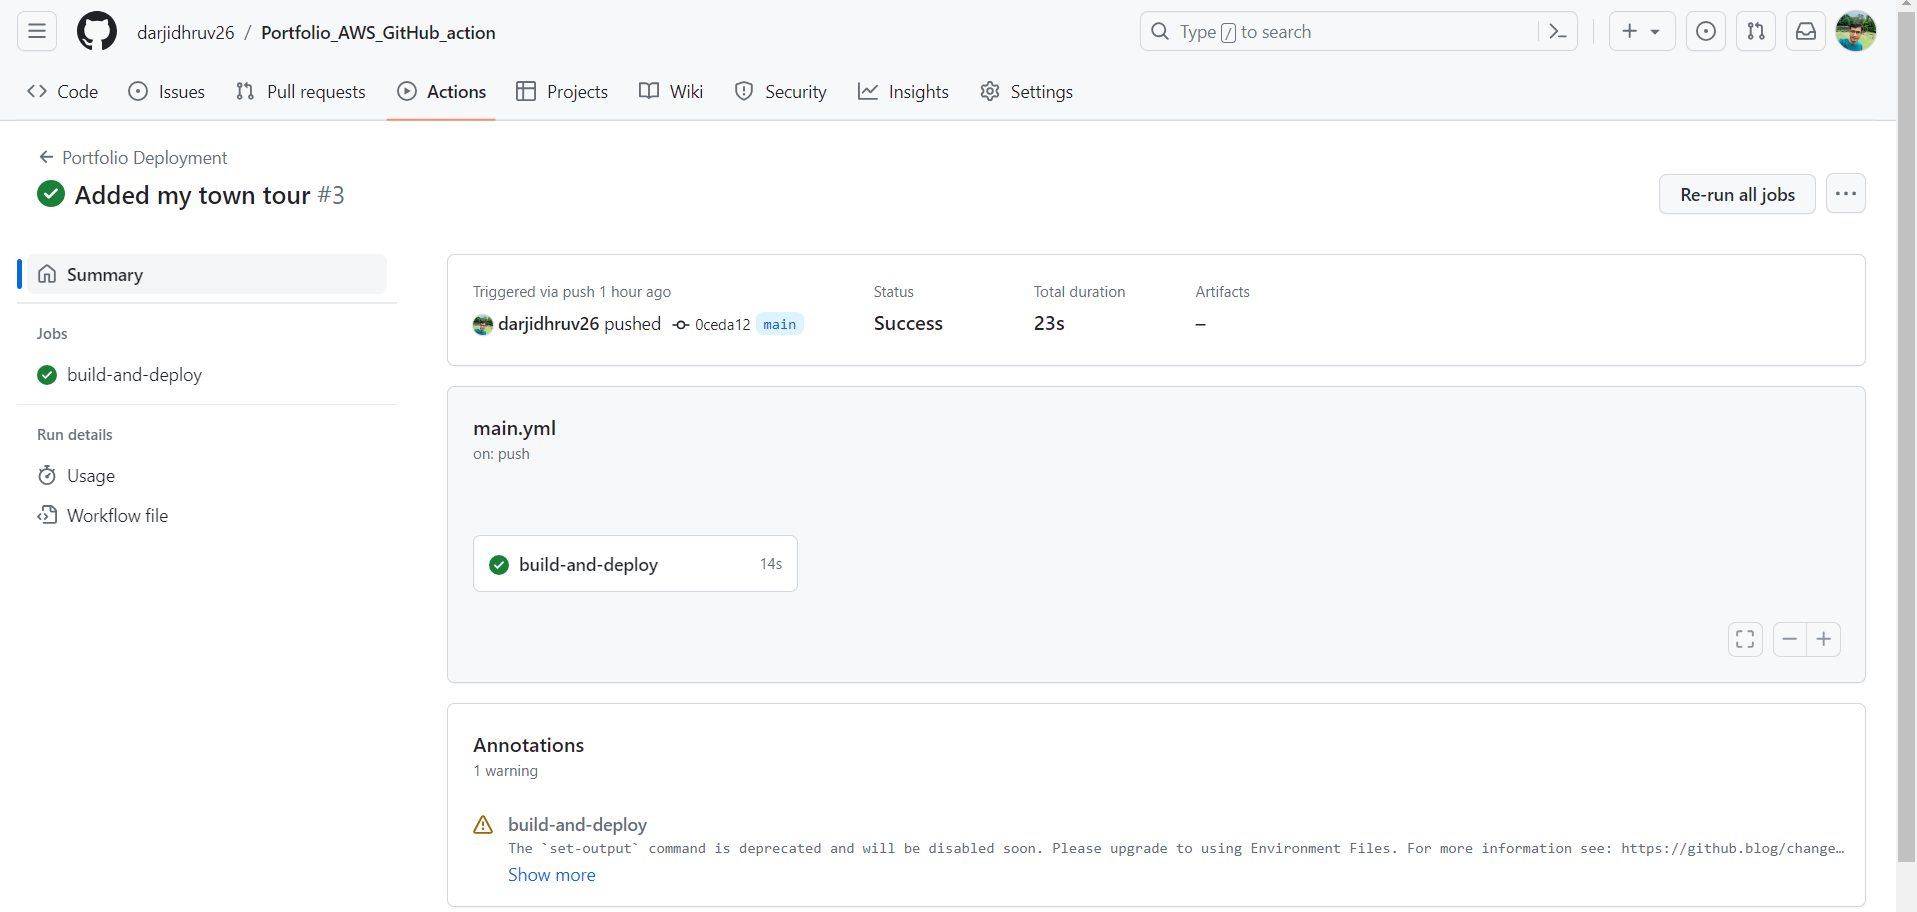Image resolution: width=1917 pixels, height=912 pixels.
Task: Open the navigation hamburger menu
Action: click(x=35, y=31)
